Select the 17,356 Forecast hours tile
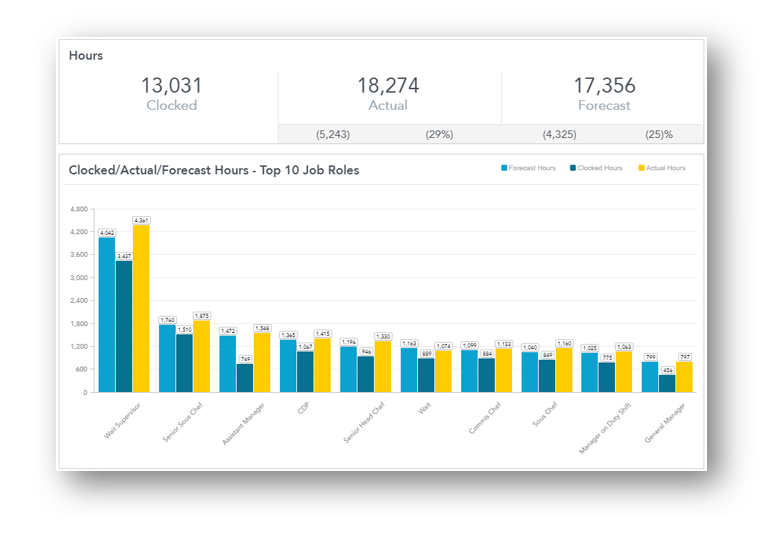The width and height of the screenshot is (781, 540). coord(603,93)
